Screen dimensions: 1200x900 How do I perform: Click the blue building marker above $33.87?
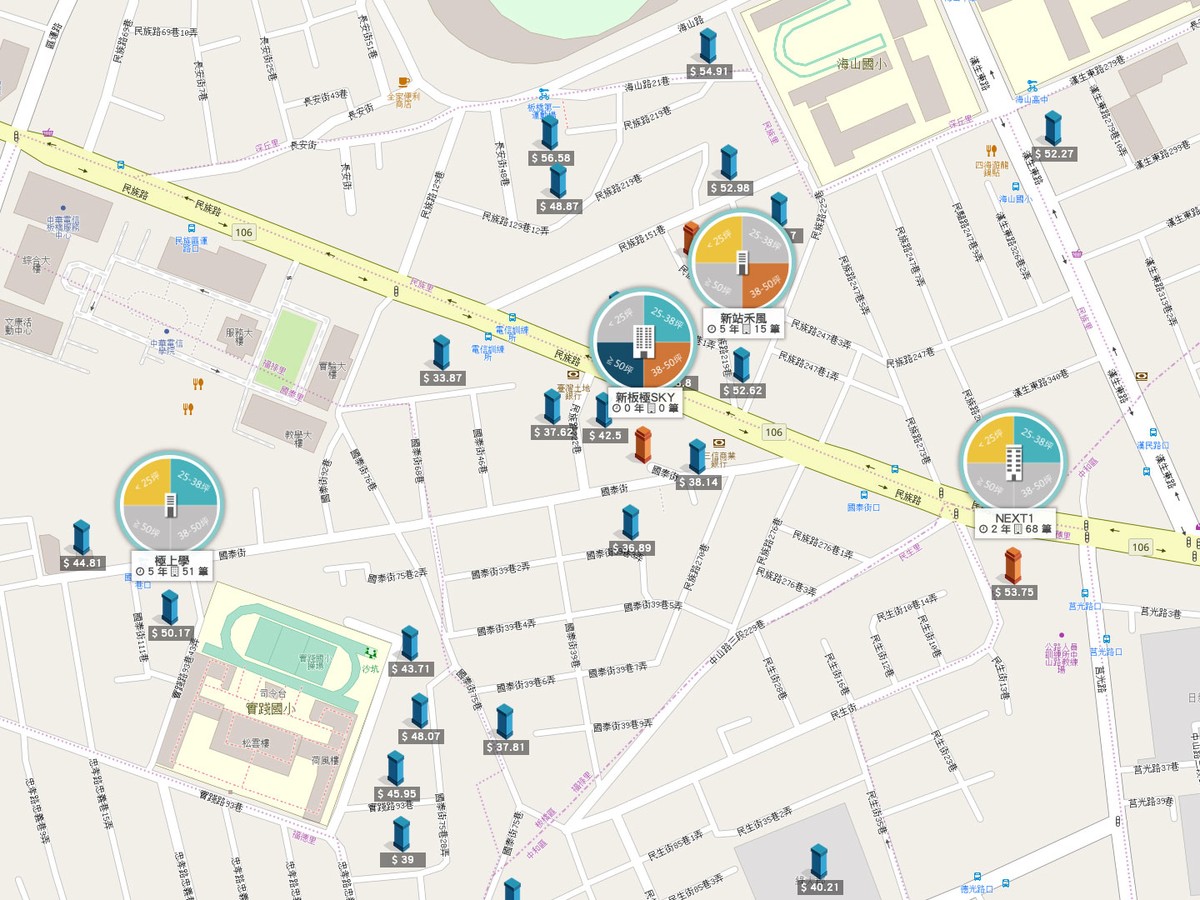441,352
